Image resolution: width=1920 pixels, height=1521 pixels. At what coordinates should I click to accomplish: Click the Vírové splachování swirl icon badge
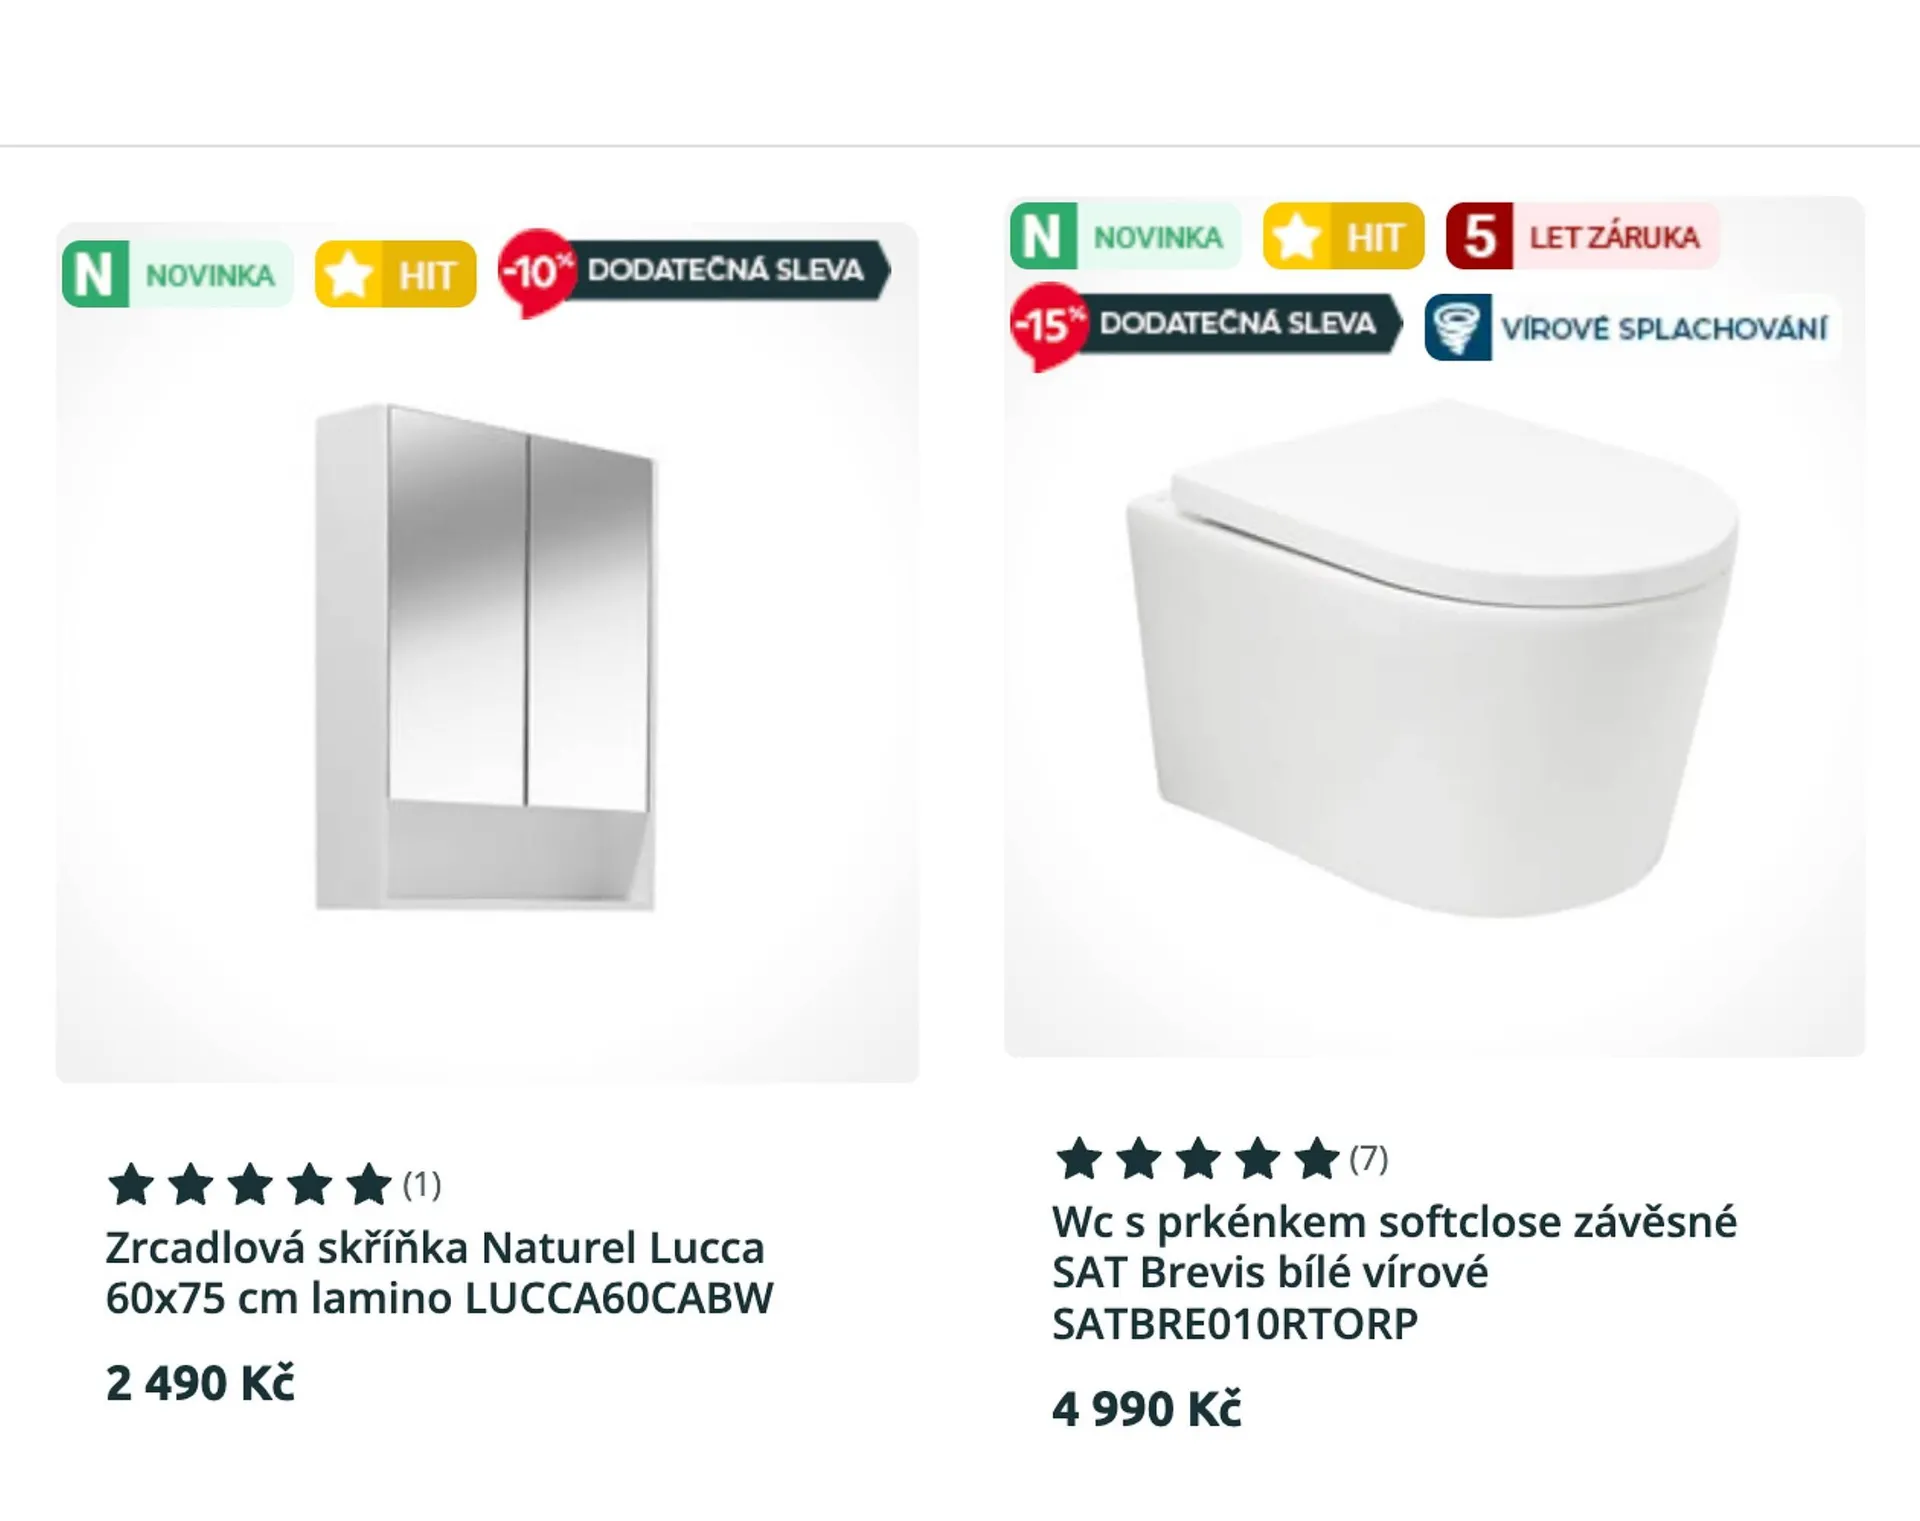coord(1632,328)
